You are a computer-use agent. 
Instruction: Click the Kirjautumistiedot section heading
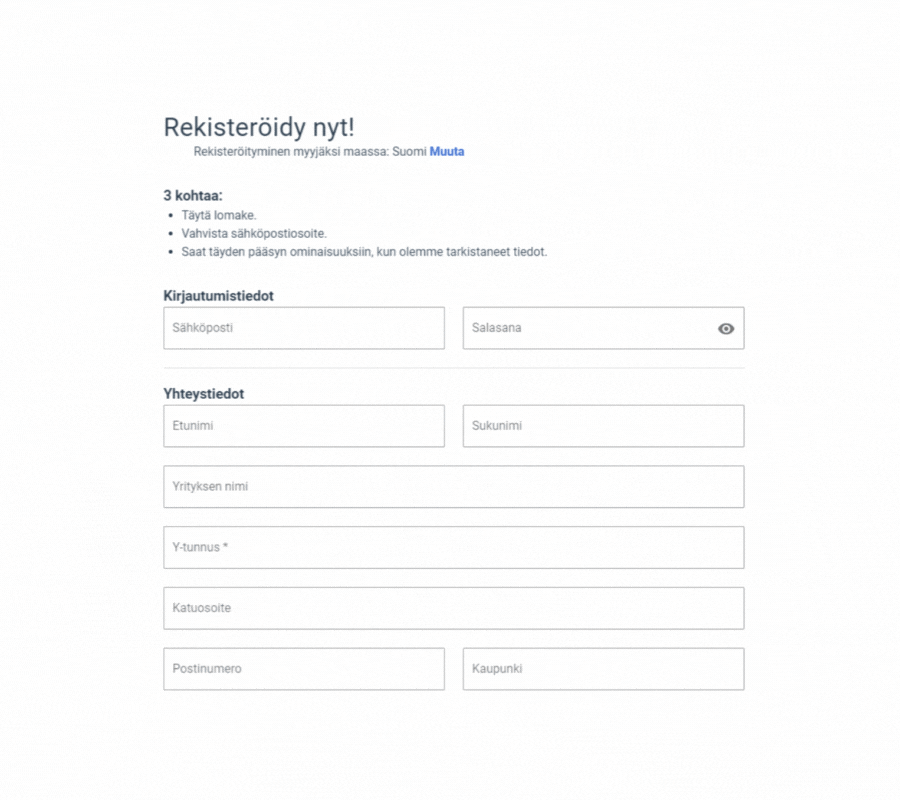(x=218, y=296)
